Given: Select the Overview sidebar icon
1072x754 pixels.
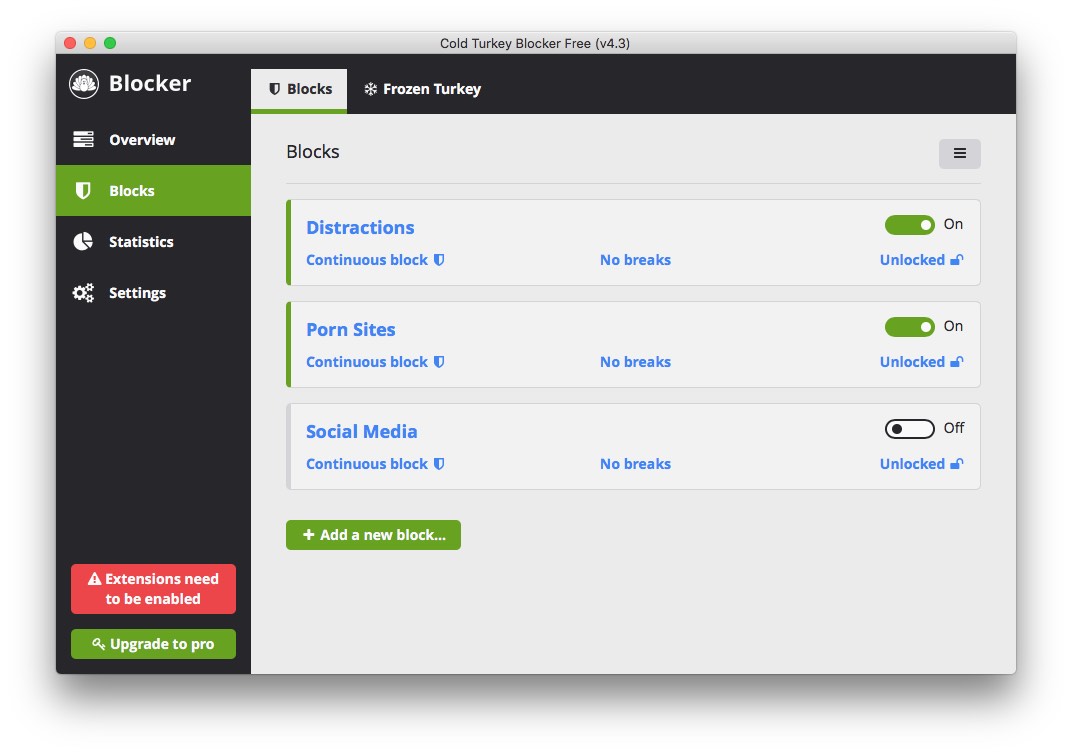Looking at the screenshot, I should [x=84, y=139].
